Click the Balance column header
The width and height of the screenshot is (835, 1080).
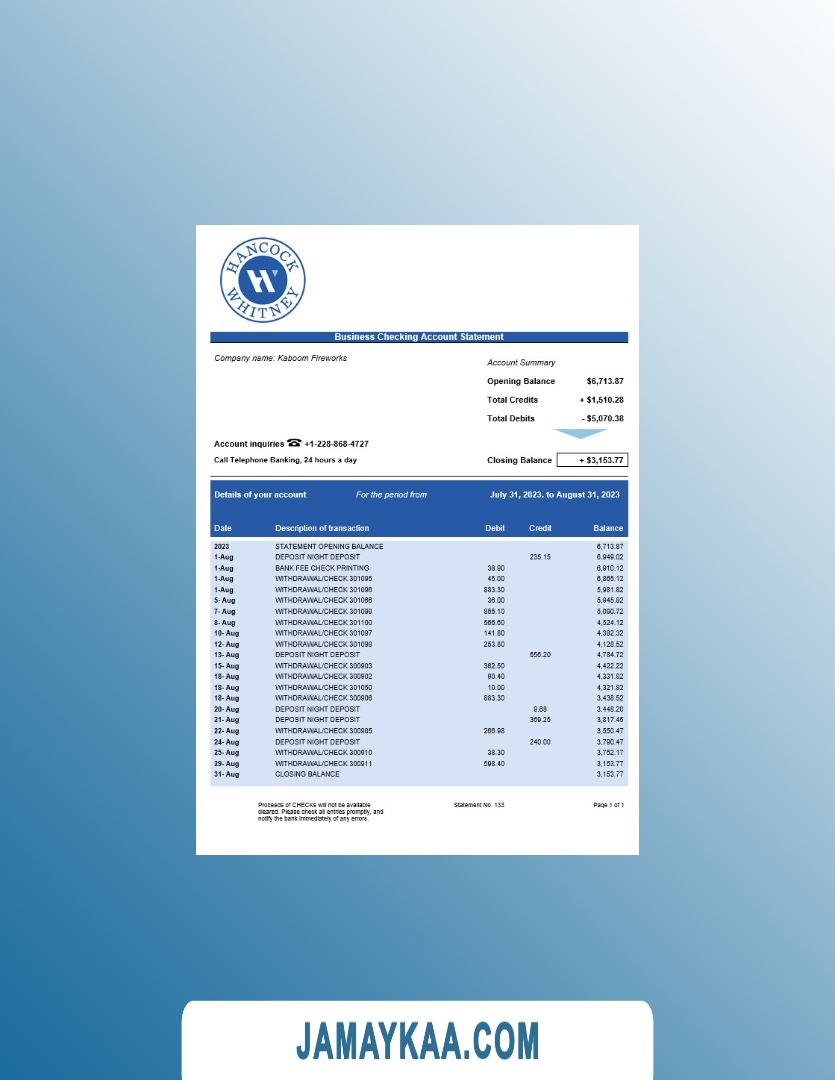pyautogui.click(x=607, y=528)
